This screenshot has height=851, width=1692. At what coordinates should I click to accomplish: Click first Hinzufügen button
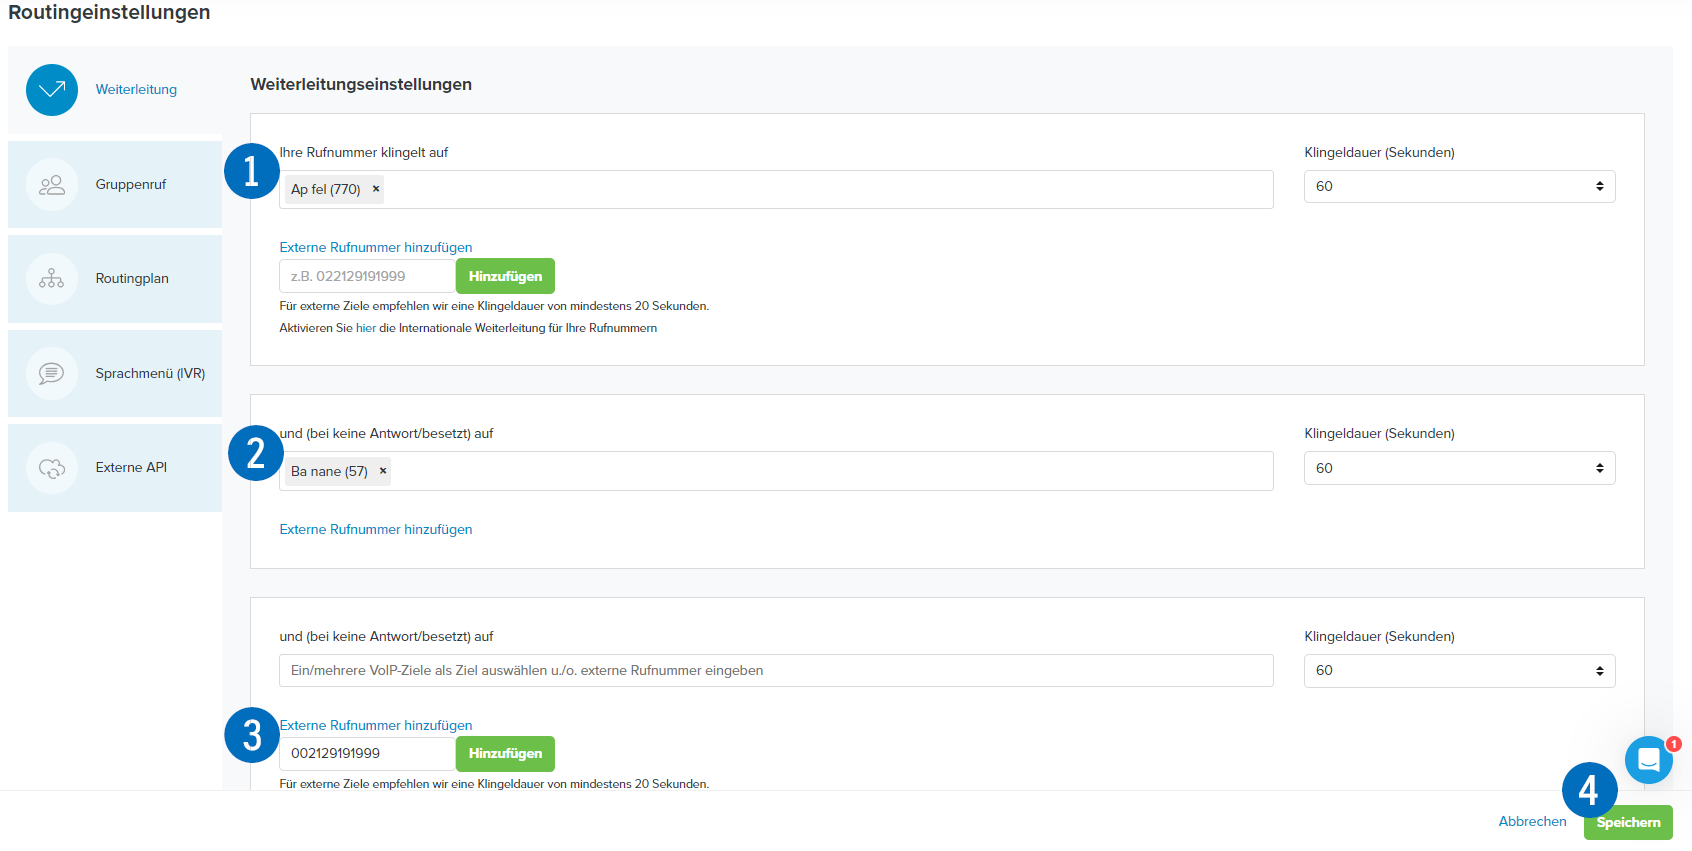click(x=505, y=276)
